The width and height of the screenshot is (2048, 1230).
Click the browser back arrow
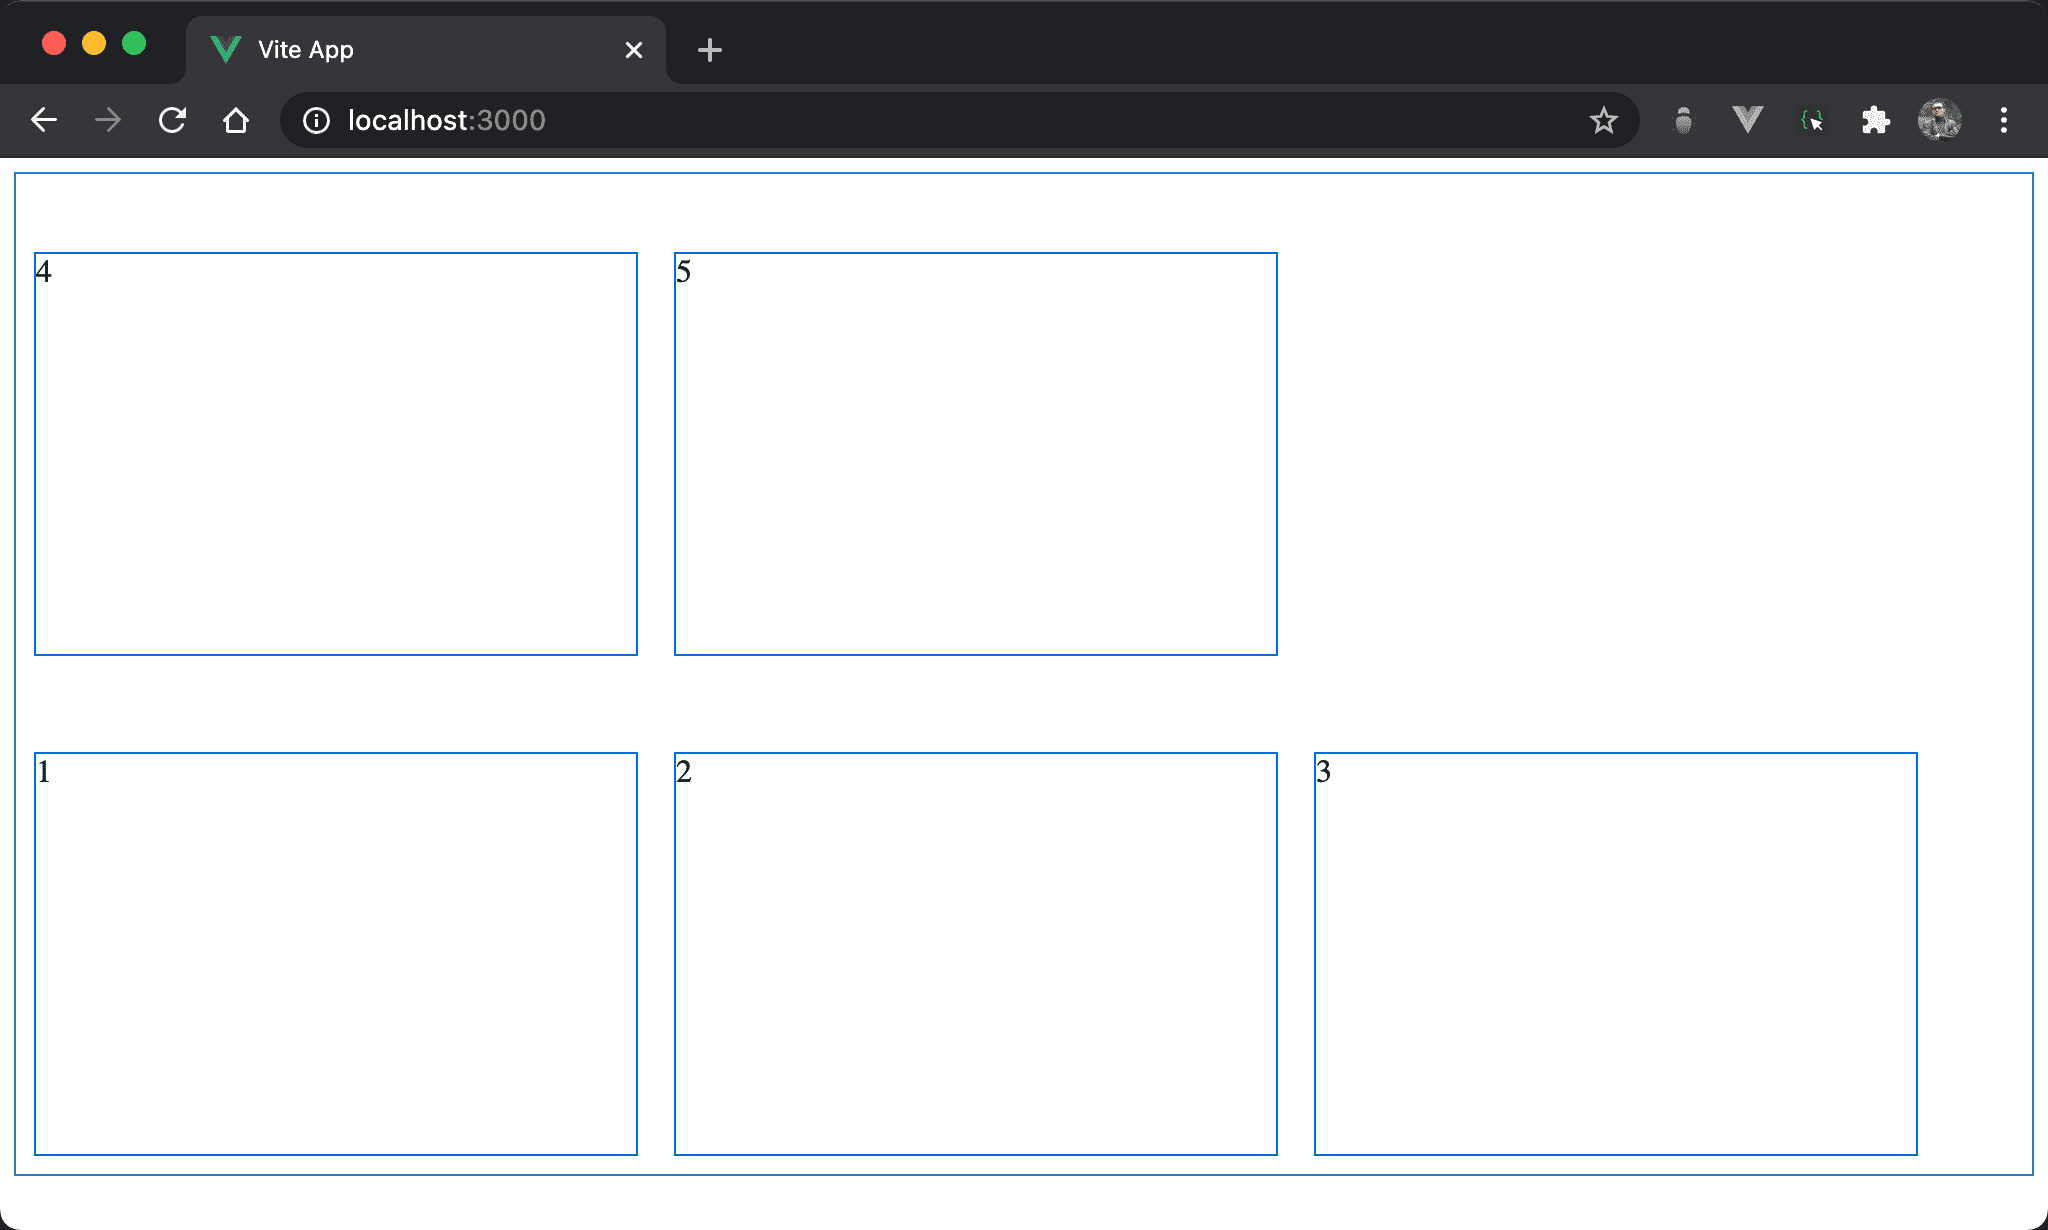pyautogui.click(x=44, y=120)
